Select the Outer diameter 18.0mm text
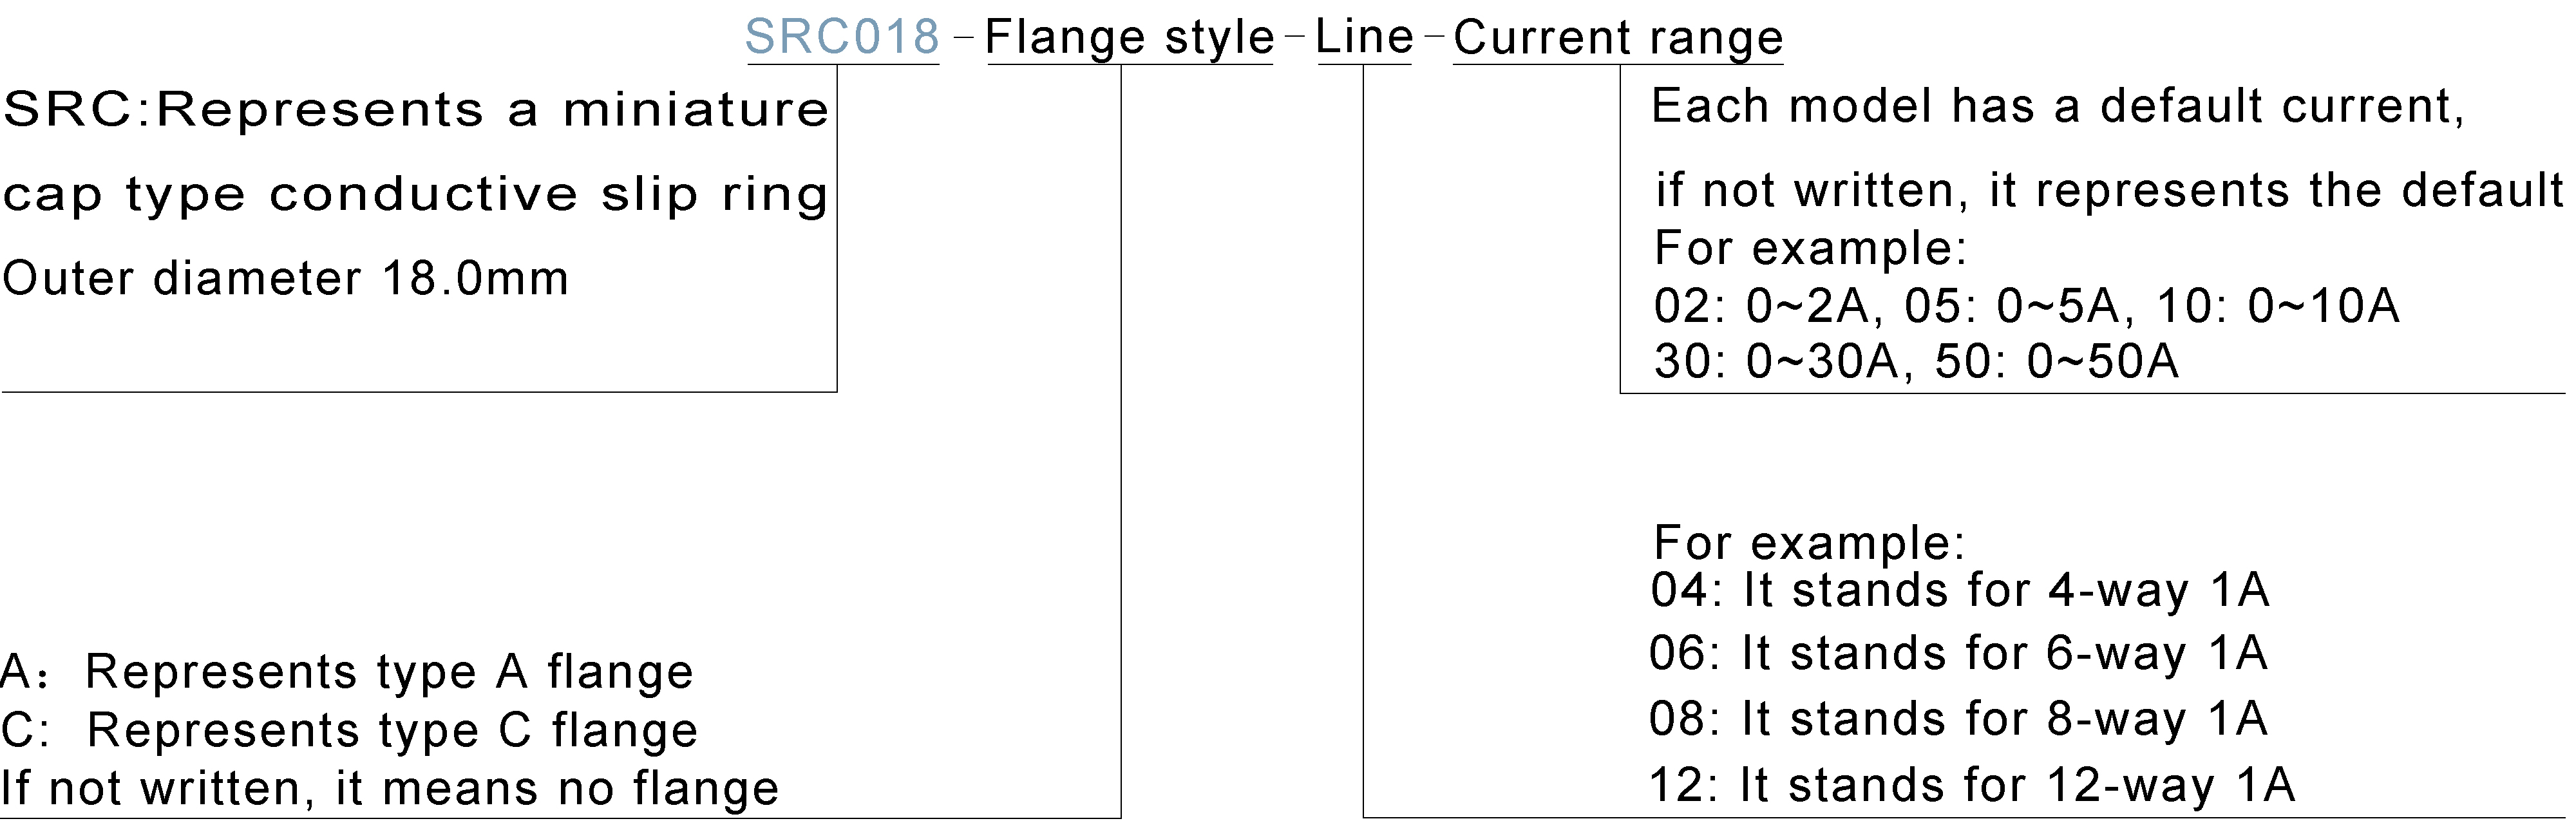 coord(286,278)
